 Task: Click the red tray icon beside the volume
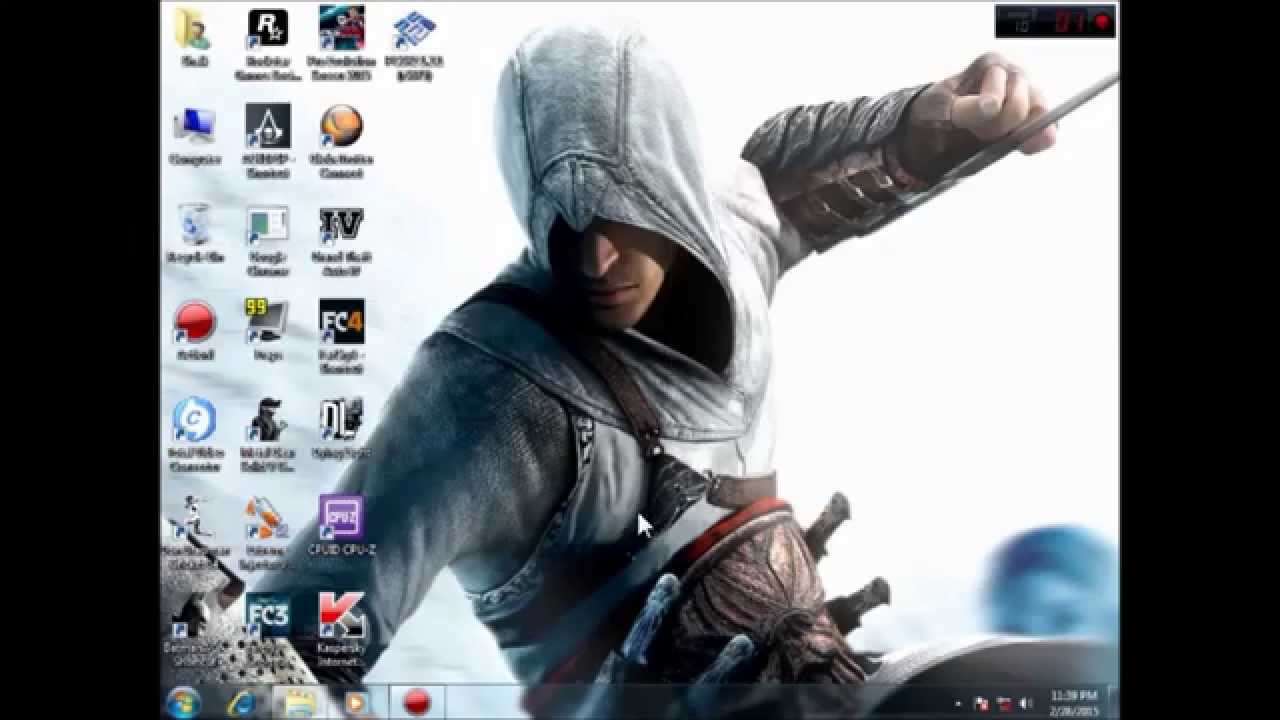(x=1003, y=704)
